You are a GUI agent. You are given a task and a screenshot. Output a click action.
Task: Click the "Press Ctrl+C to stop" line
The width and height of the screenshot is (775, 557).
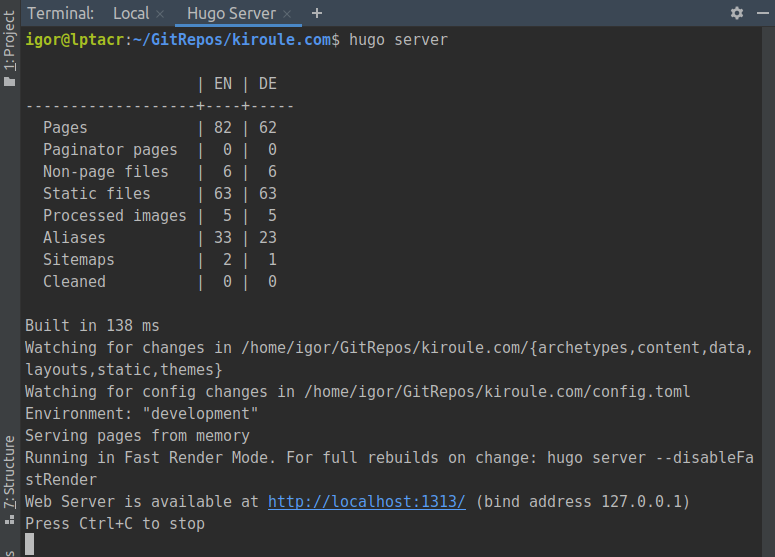pos(115,523)
